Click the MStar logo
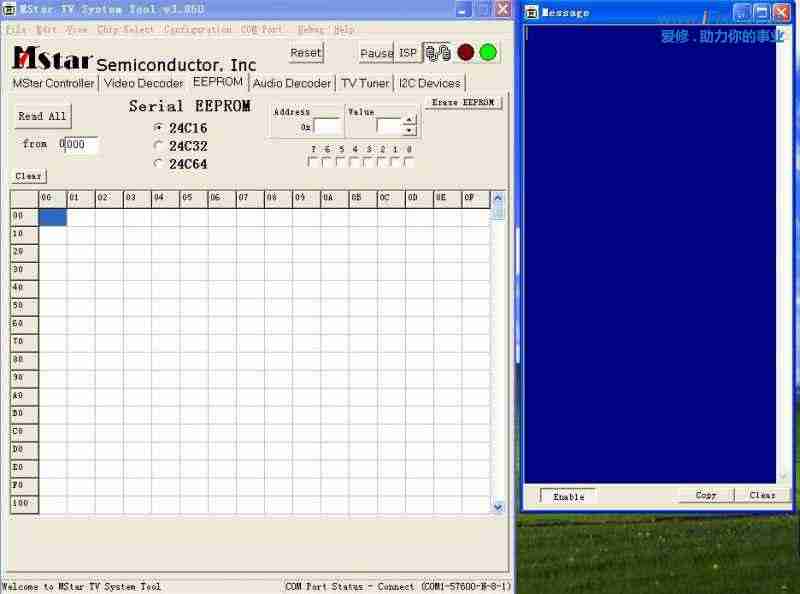Image resolution: width=800 pixels, height=594 pixels. (52, 60)
